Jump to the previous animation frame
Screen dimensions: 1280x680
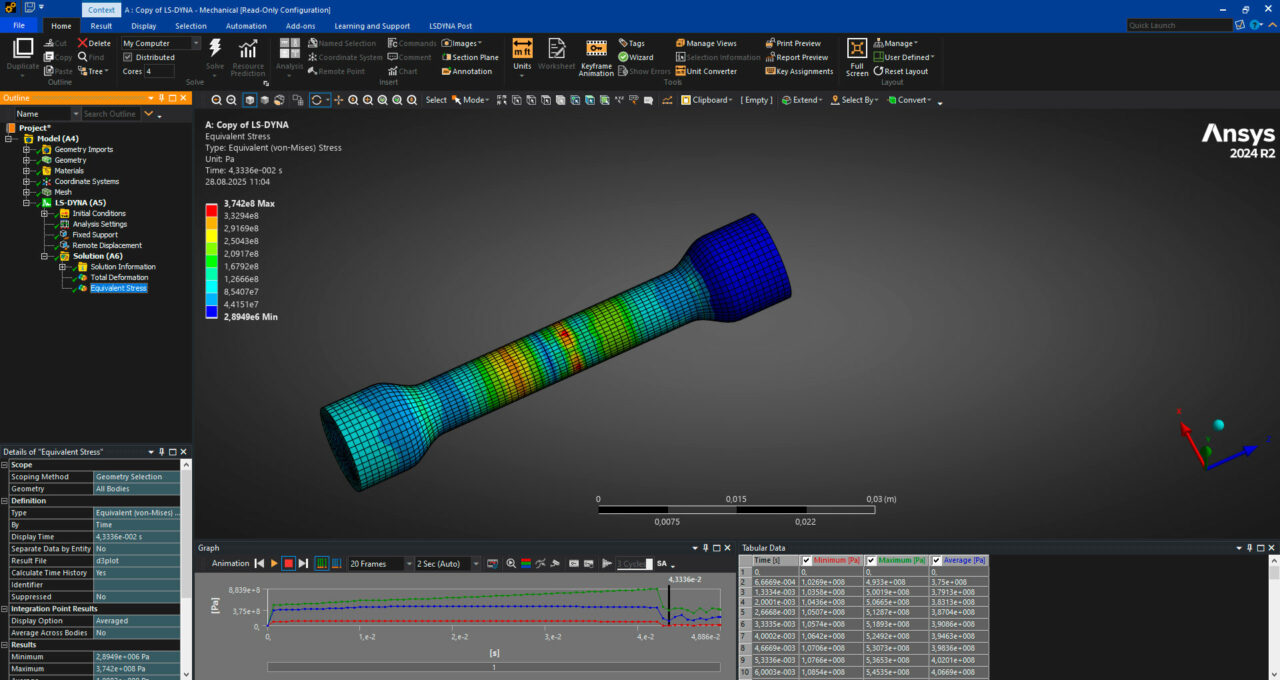[259, 564]
